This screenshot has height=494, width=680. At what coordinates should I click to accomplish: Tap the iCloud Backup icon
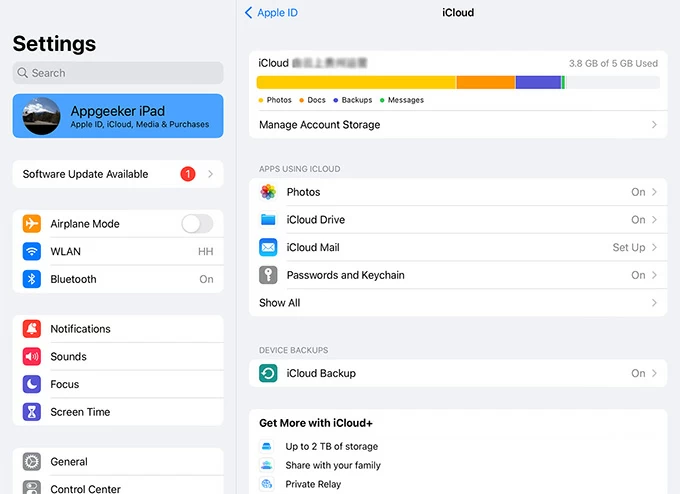(x=268, y=373)
